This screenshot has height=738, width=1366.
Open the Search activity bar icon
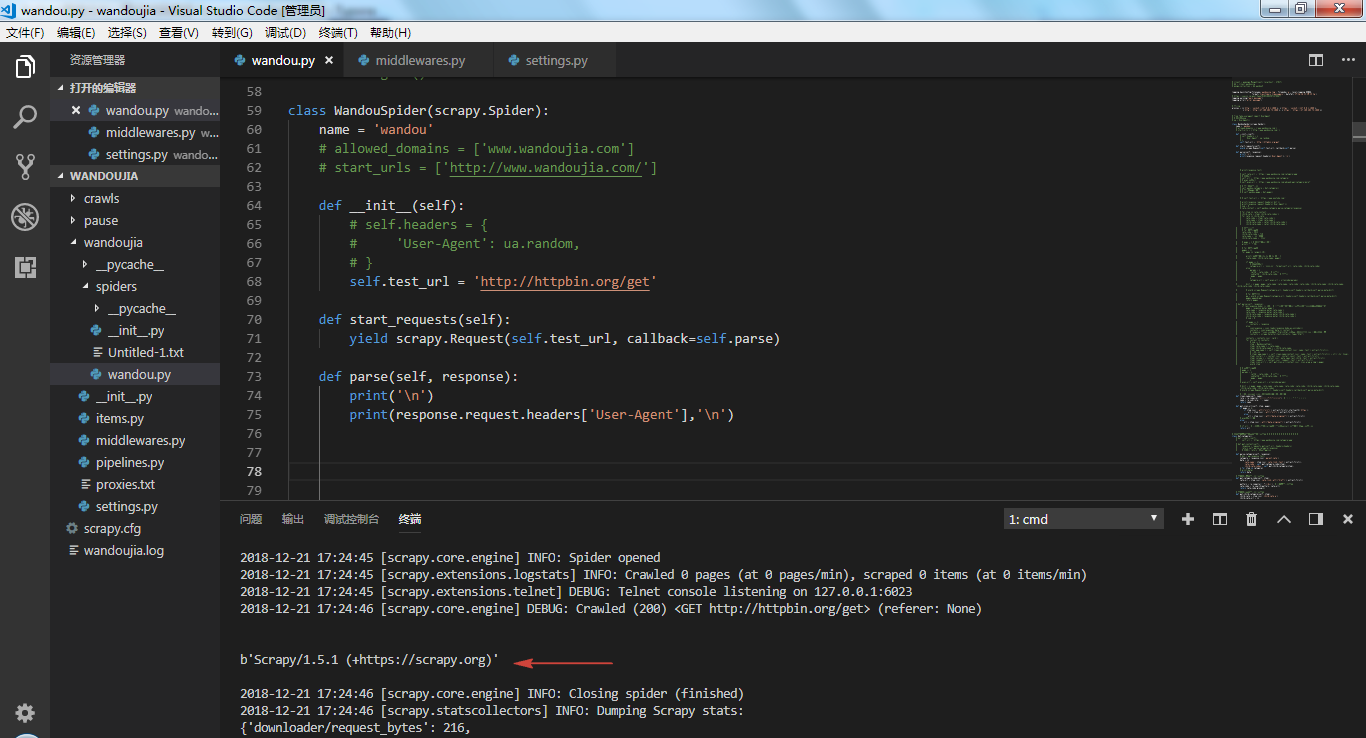(25, 117)
